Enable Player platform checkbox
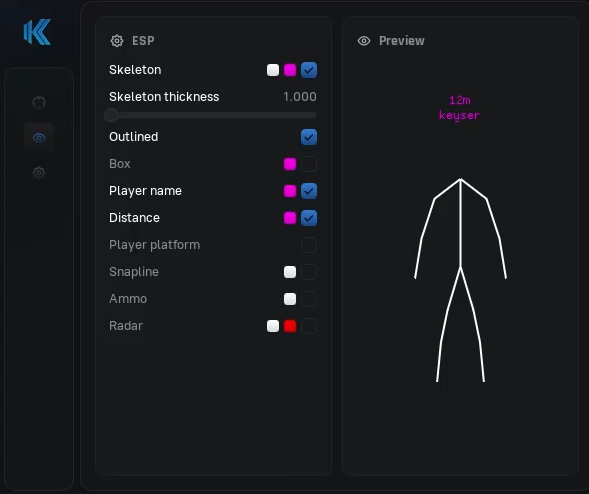 click(x=309, y=245)
